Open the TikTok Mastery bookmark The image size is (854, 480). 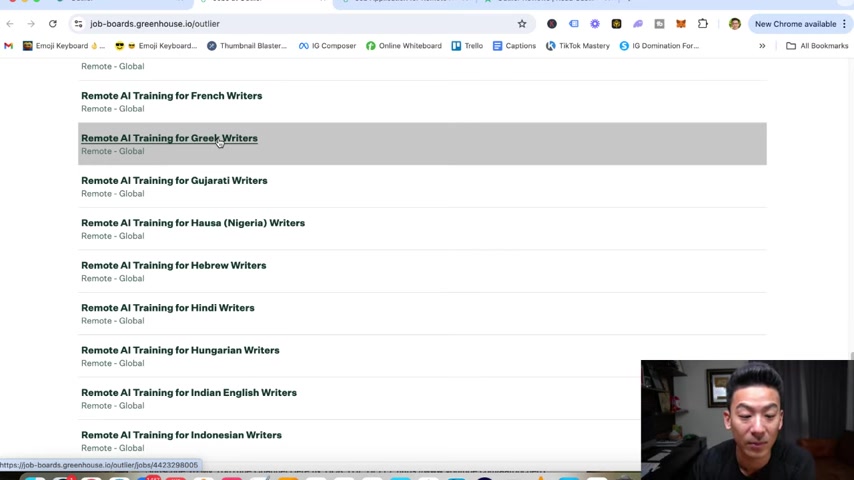pos(578,46)
